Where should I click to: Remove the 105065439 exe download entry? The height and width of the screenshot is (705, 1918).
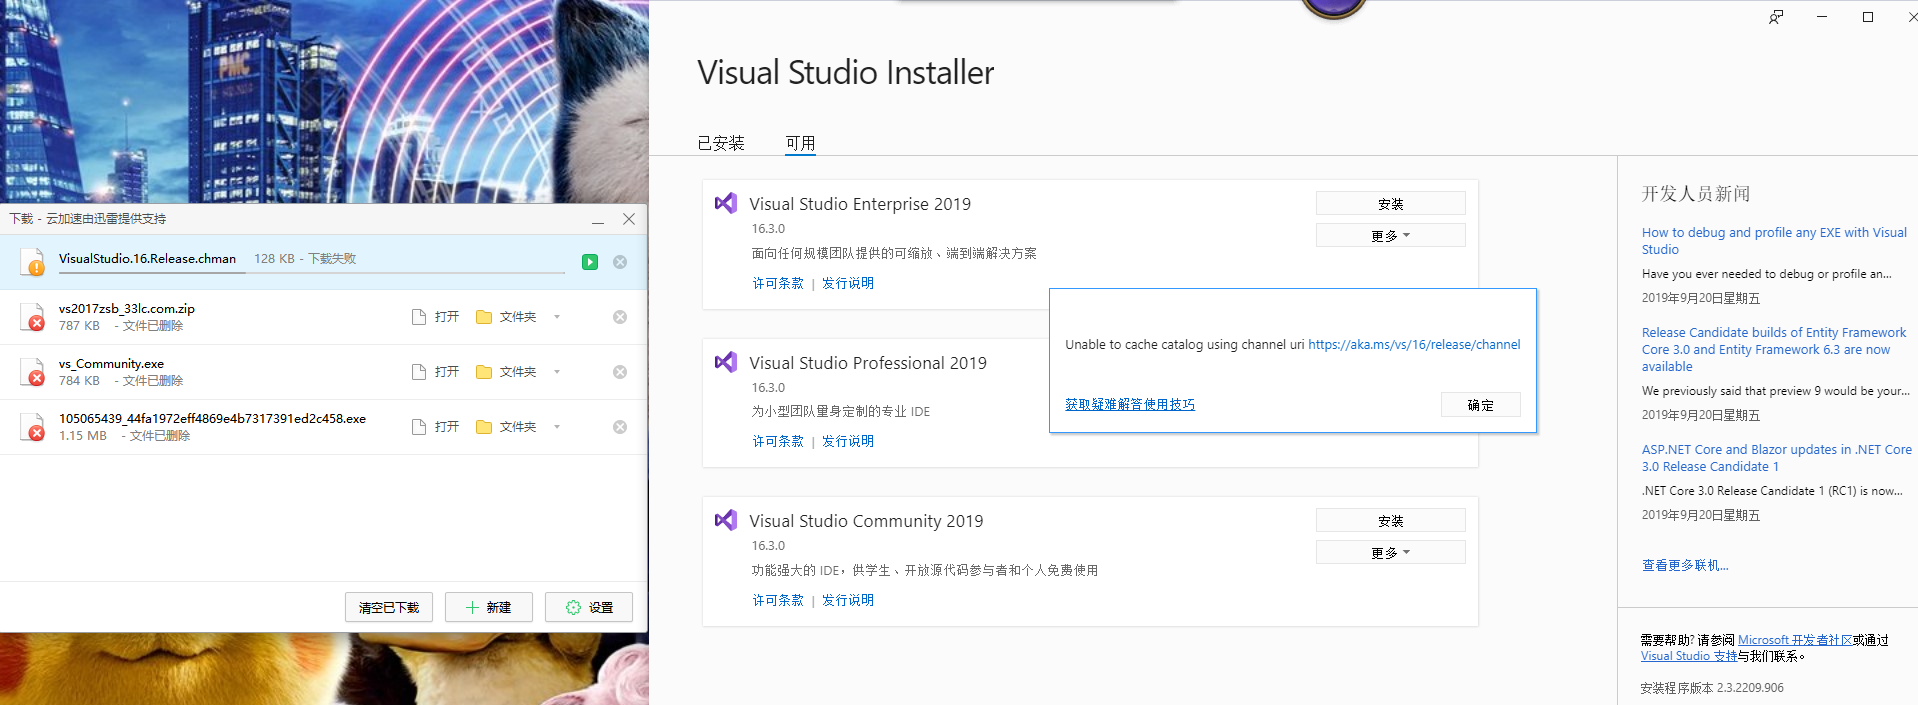(620, 427)
